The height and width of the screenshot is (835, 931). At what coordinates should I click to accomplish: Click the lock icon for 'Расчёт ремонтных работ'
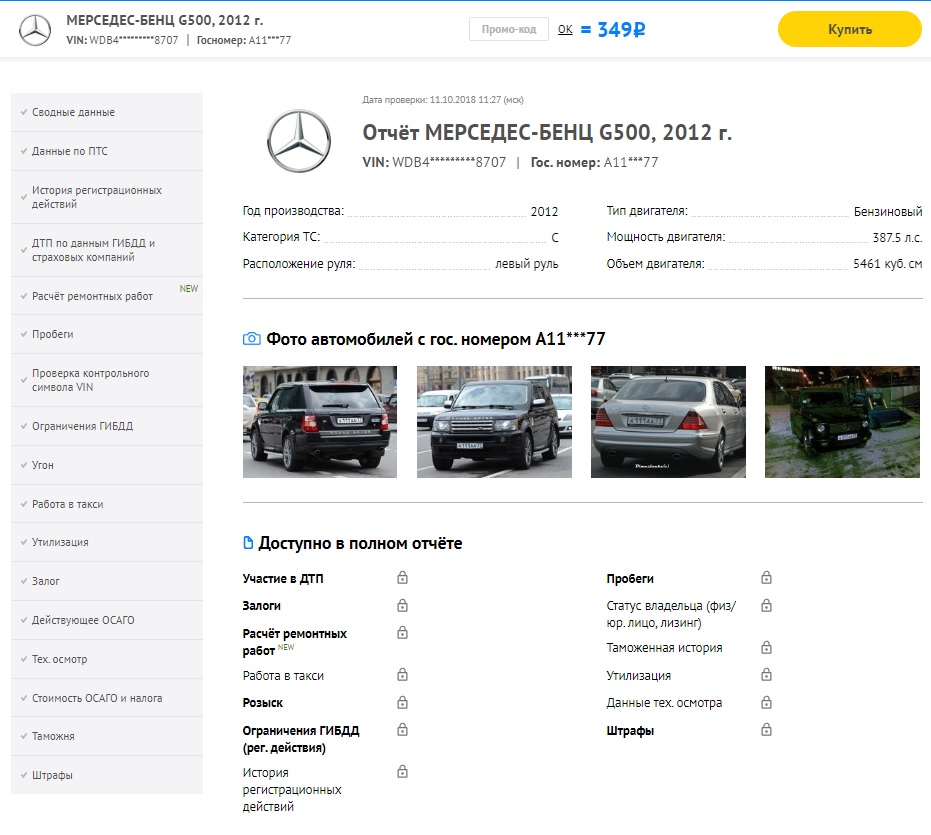pyautogui.click(x=403, y=632)
